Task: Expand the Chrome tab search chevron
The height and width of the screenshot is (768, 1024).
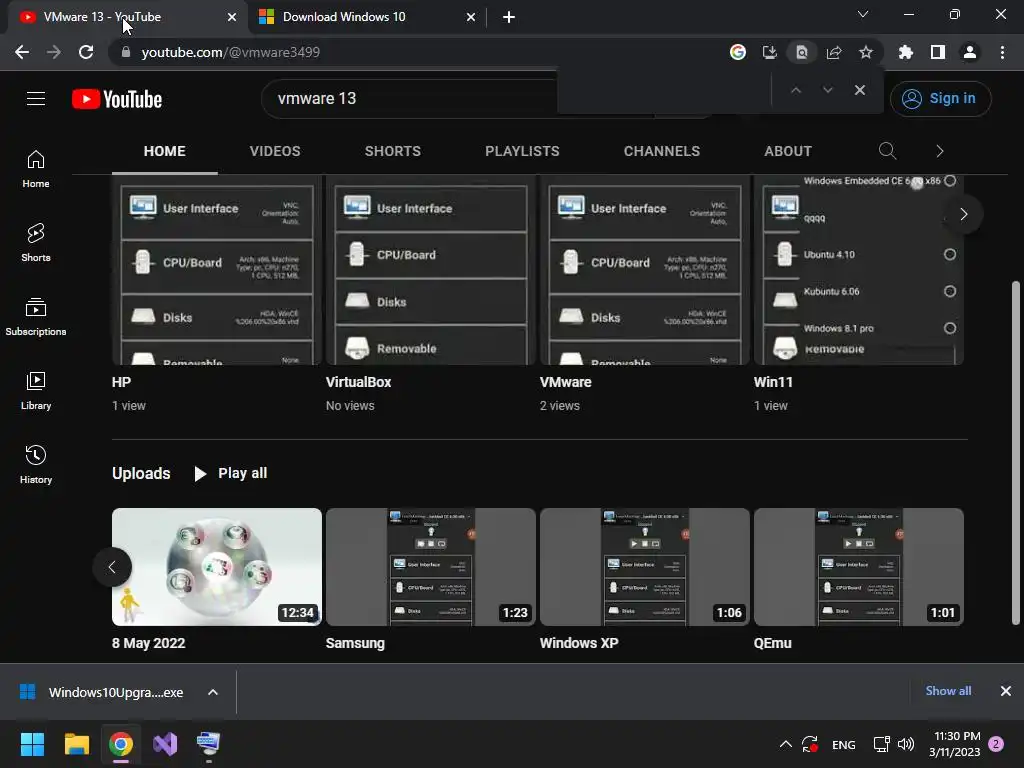Action: pos(863,14)
